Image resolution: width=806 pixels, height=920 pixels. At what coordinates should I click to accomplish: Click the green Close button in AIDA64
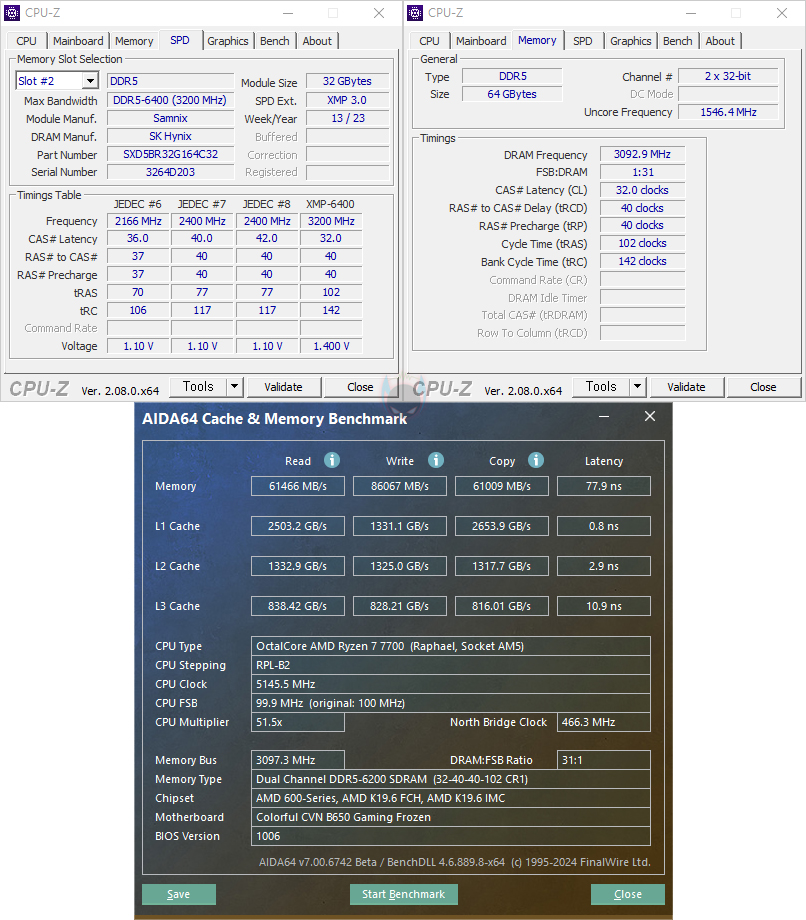tap(628, 894)
